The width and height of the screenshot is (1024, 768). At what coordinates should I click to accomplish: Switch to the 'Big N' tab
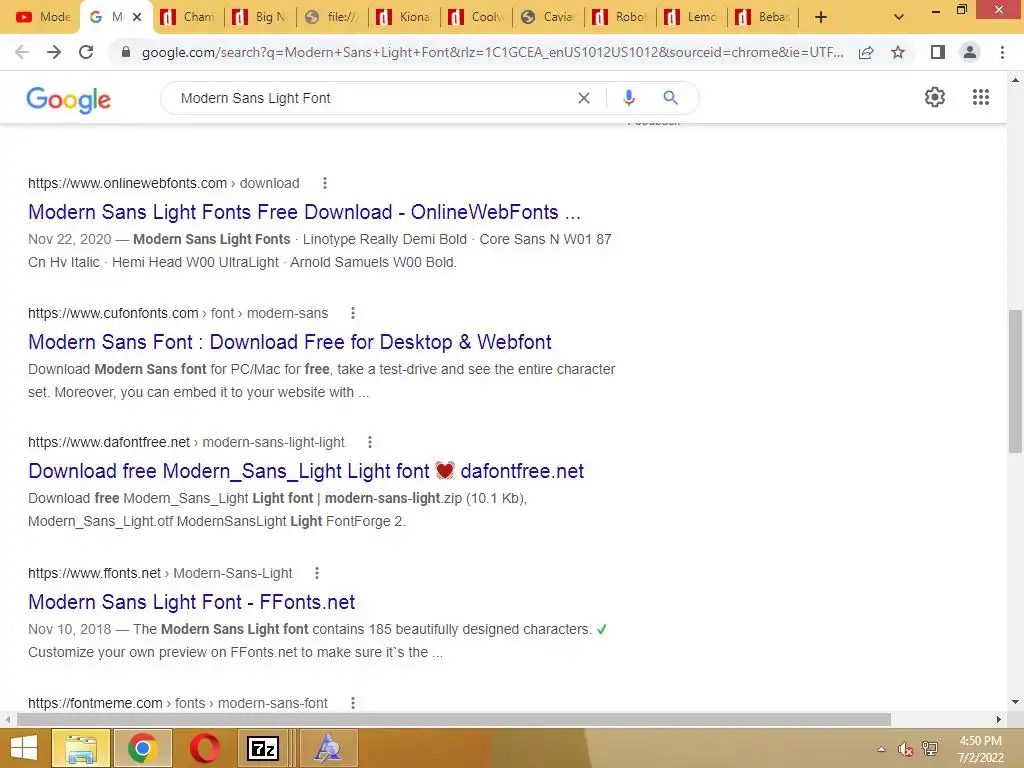point(261,17)
